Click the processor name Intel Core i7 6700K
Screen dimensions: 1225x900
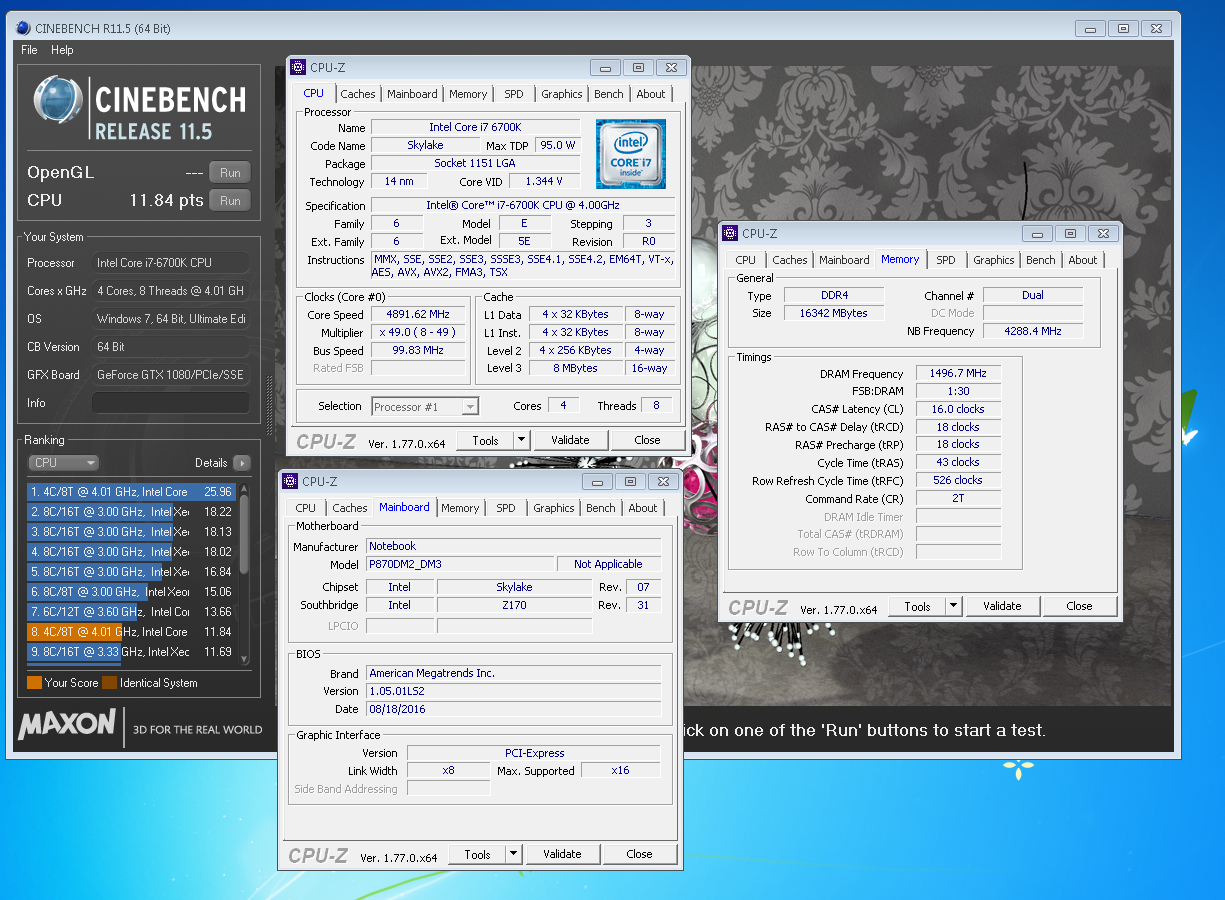pyautogui.click(x=475, y=127)
